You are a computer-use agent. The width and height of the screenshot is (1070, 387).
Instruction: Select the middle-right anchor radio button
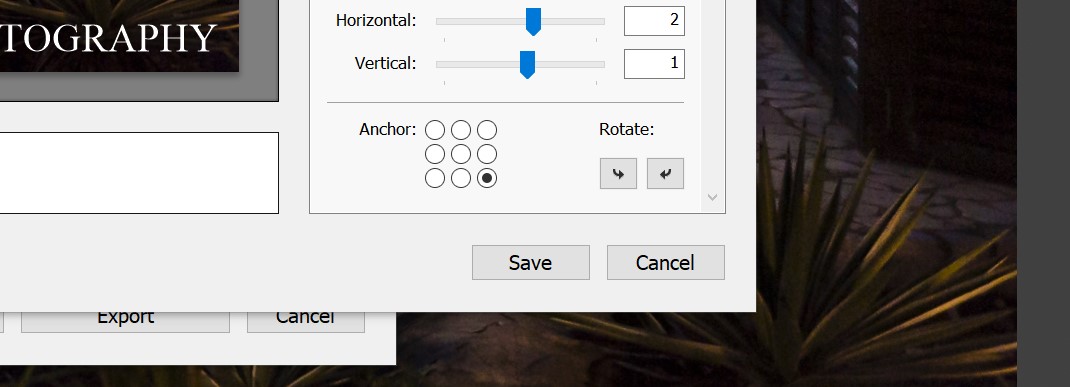pyautogui.click(x=487, y=154)
